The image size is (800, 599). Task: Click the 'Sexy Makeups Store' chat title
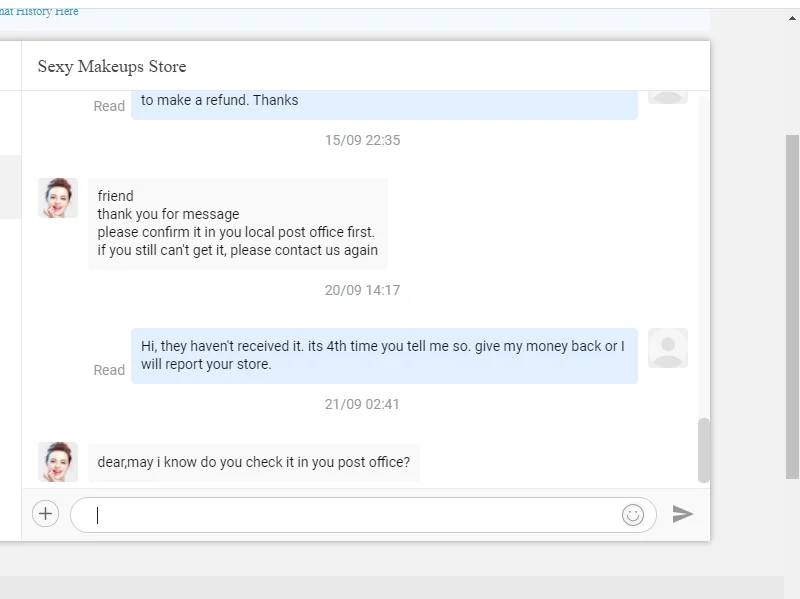112,67
